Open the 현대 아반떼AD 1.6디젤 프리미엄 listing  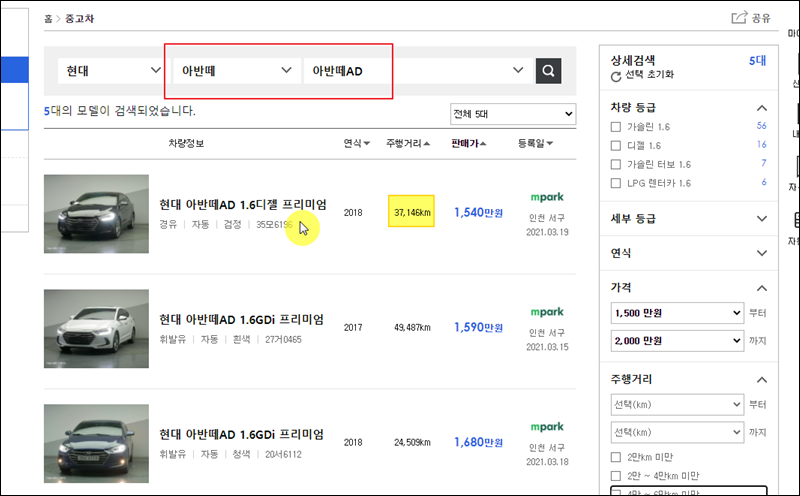click(242, 205)
